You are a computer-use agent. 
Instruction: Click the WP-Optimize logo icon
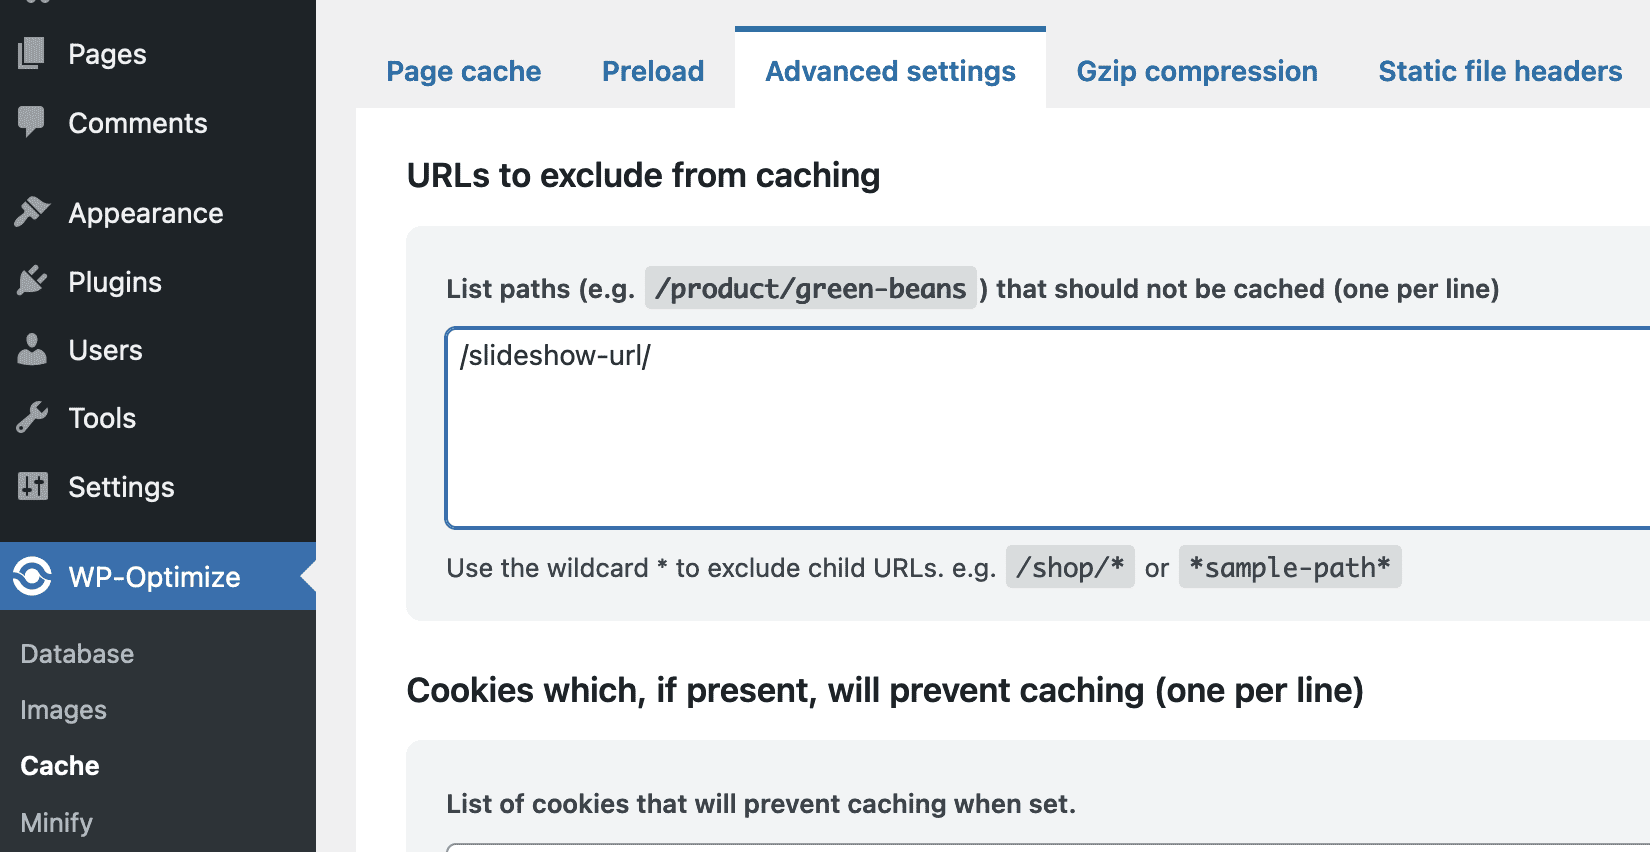tap(32, 576)
